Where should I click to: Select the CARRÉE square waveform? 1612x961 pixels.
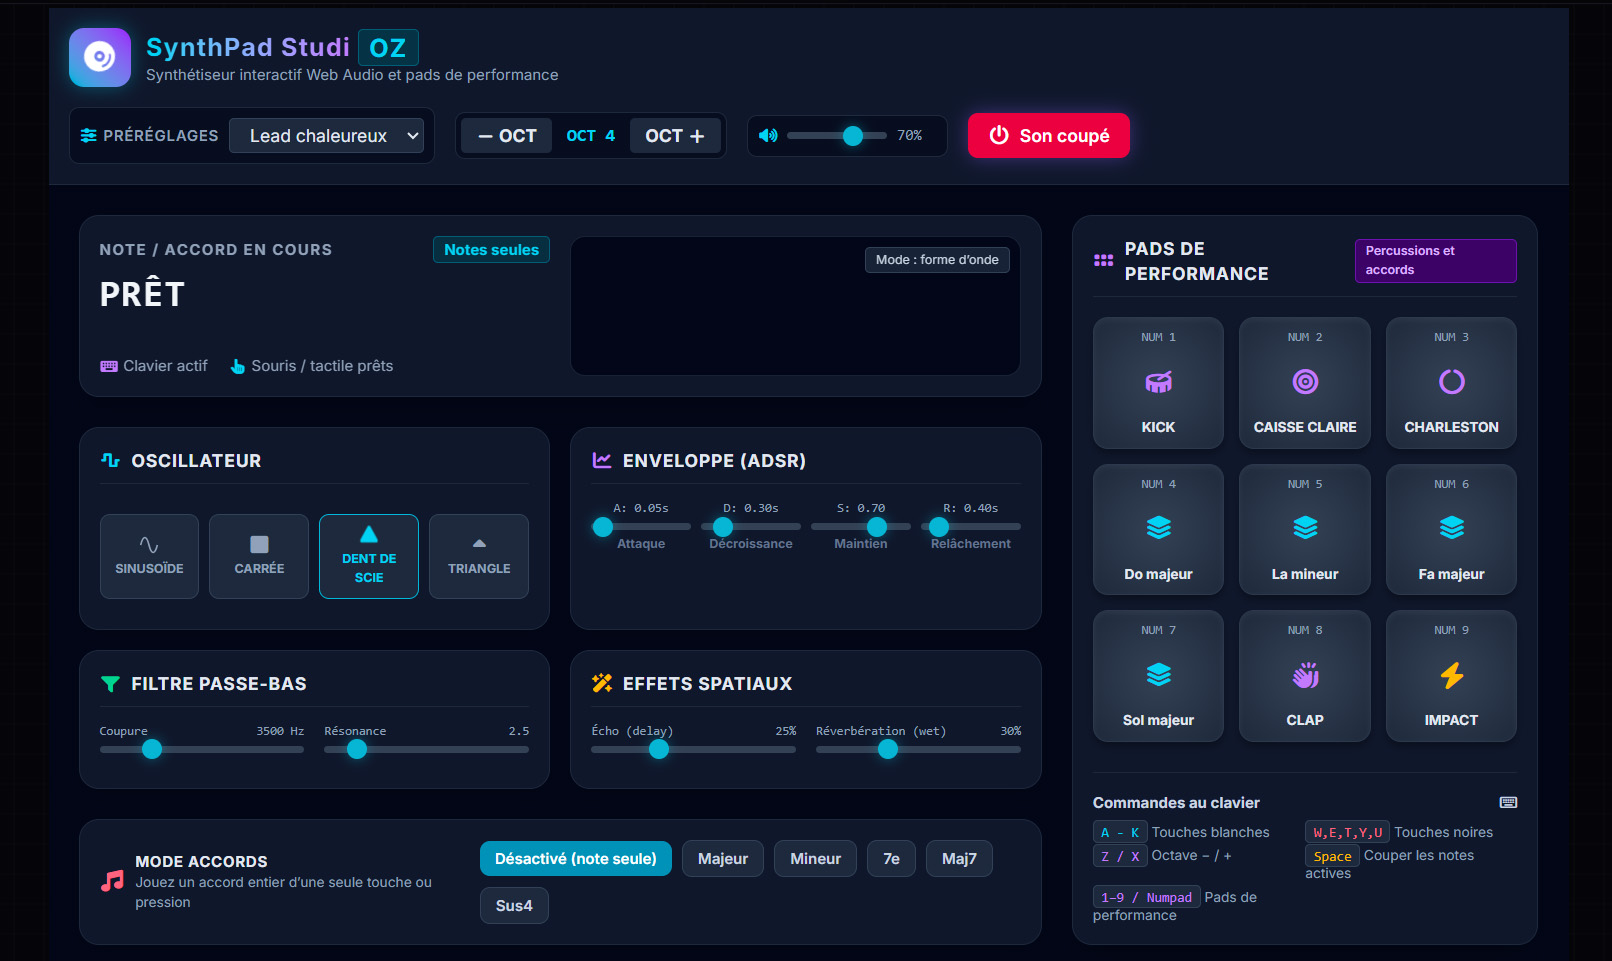pyautogui.click(x=259, y=556)
